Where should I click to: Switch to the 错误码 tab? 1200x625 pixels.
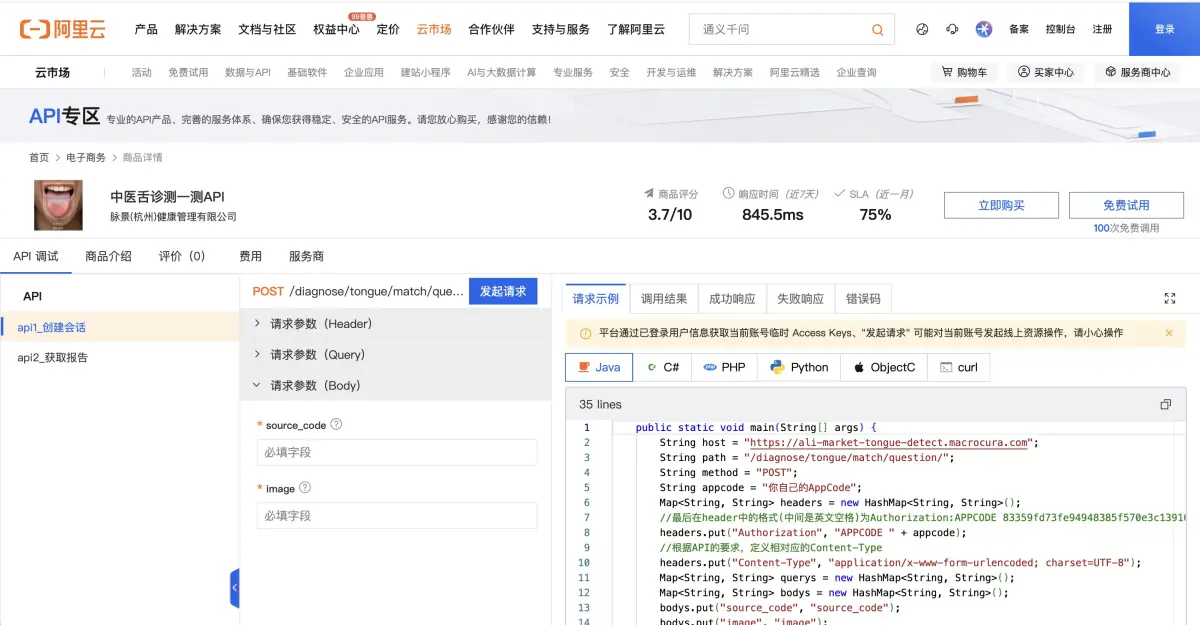point(863,298)
